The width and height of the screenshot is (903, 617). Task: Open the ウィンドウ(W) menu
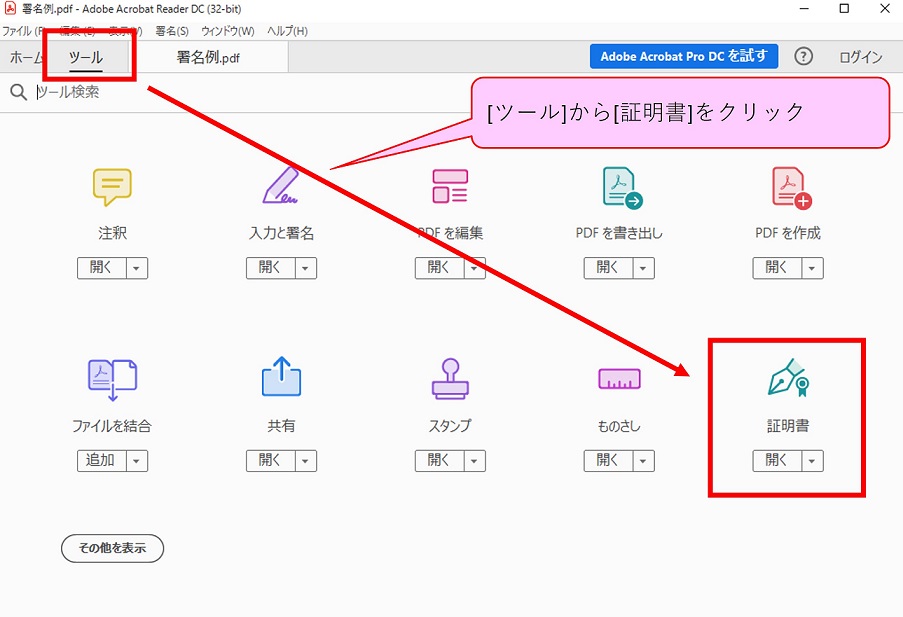click(x=227, y=31)
